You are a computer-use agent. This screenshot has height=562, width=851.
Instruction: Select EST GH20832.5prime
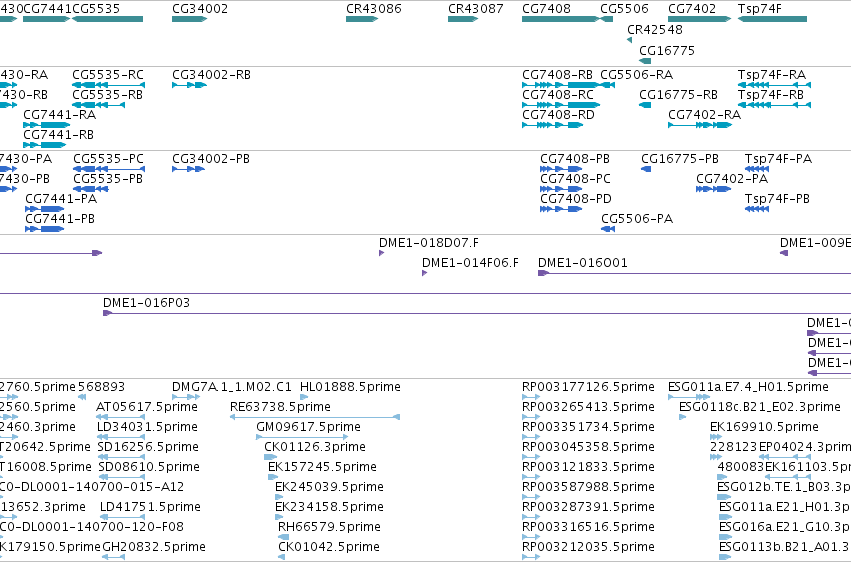point(113,557)
